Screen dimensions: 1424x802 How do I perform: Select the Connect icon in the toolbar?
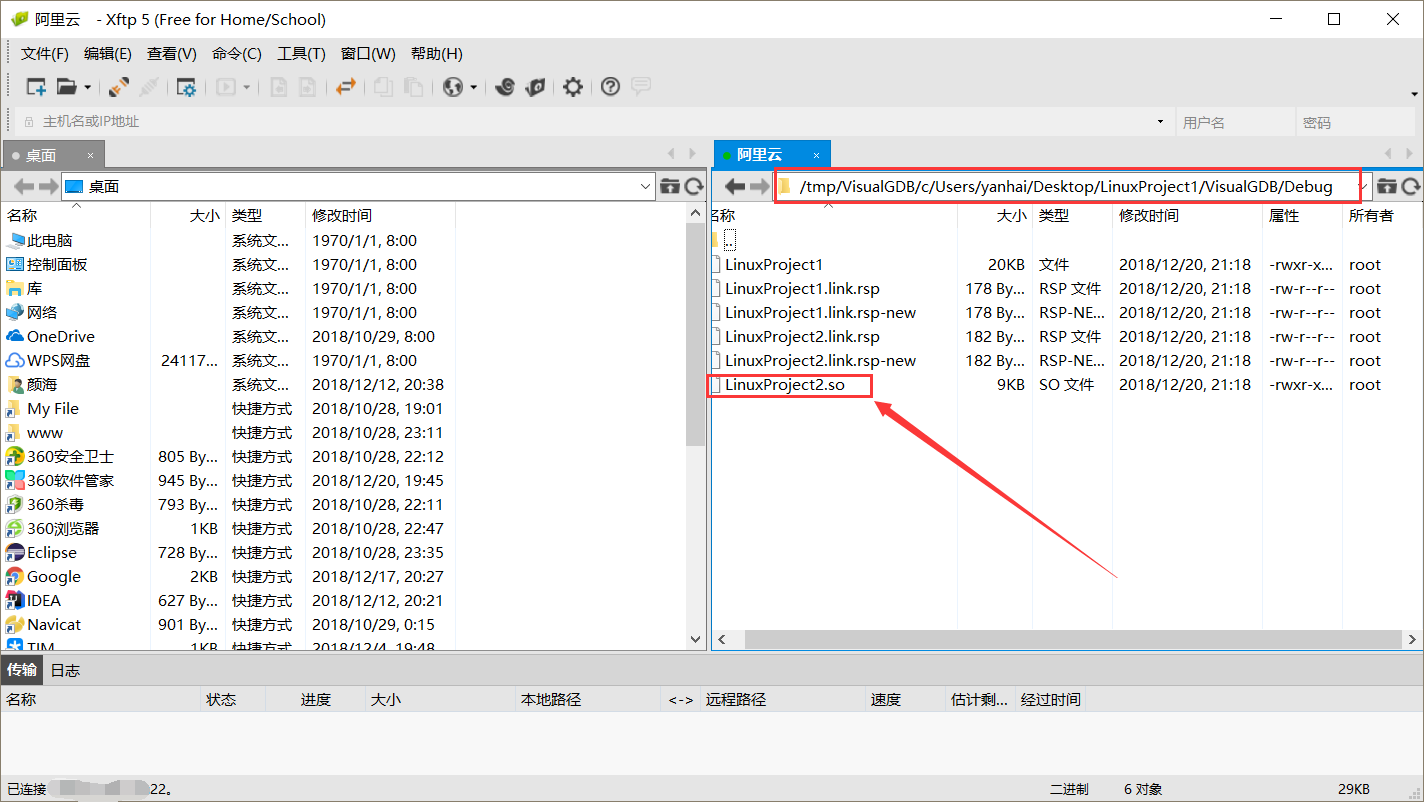[x=119, y=87]
